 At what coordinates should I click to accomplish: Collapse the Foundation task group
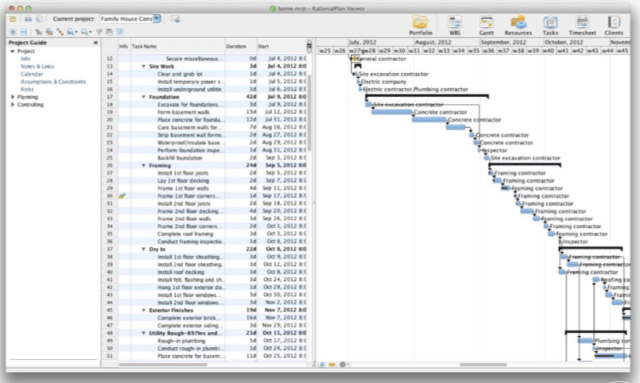click(x=144, y=97)
